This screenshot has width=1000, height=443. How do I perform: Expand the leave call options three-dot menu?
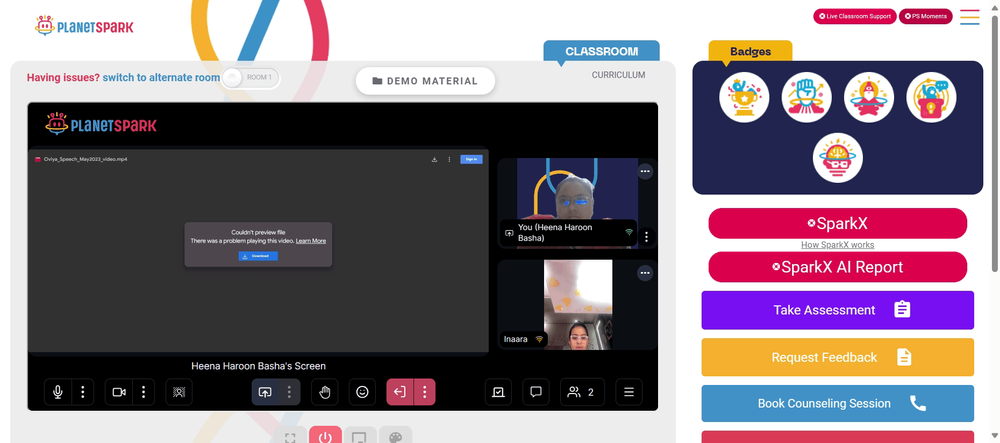click(x=425, y=392)
